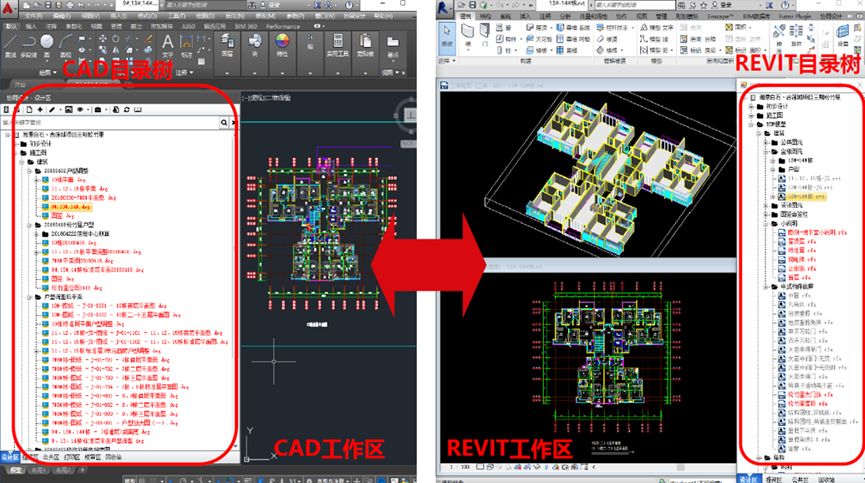Collapse the 小别墅 folder in Revit directory tree
This screenshot has width=865, height=483.
[766, 224]
